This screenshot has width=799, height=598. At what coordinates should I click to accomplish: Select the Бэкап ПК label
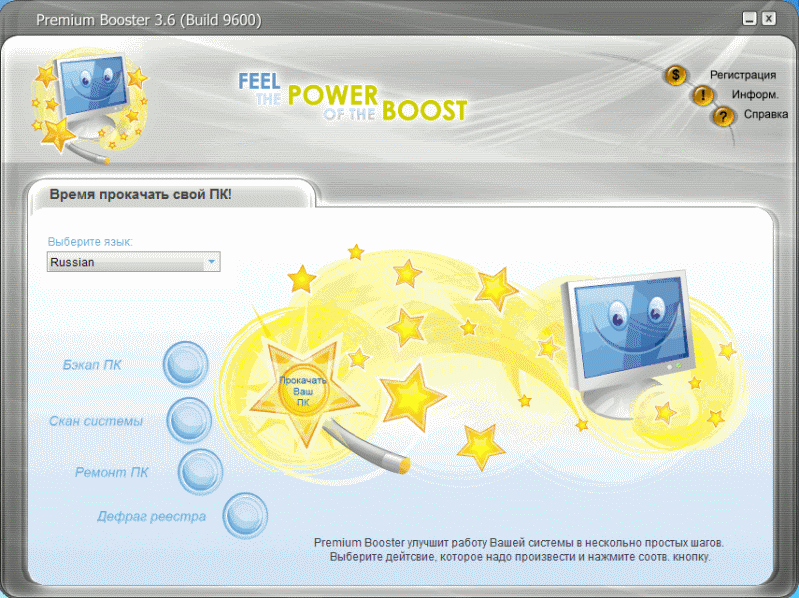92,365
